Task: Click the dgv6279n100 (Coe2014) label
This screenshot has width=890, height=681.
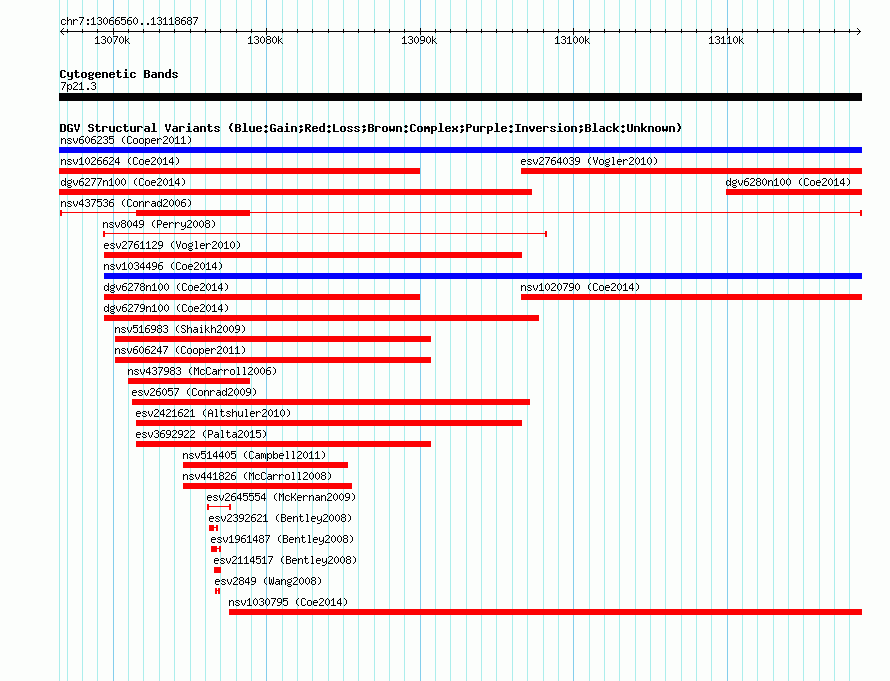Action: coord(166,308)
